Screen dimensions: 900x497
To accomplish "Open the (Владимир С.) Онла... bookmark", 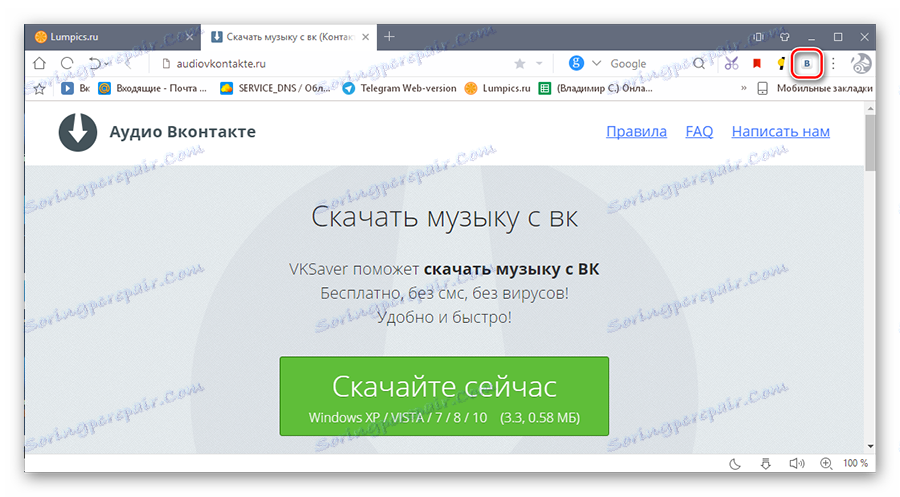I will click(596, 88).
